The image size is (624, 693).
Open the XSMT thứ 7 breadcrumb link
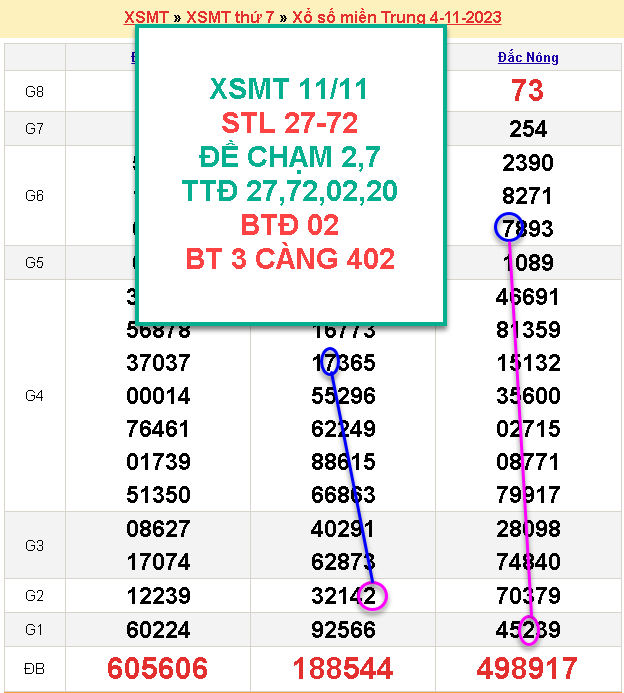pos(231,18)
